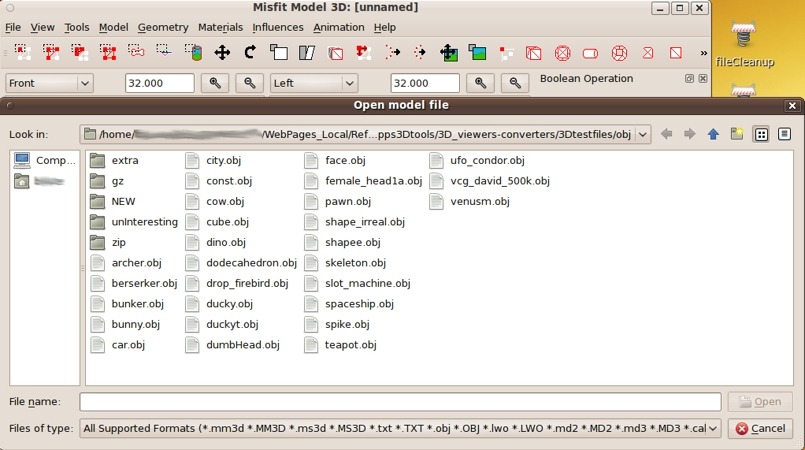Activate the Move tool four-arrow icon
Image resolution: width=805 pixels, height=450 pixels.
[222, 52]
